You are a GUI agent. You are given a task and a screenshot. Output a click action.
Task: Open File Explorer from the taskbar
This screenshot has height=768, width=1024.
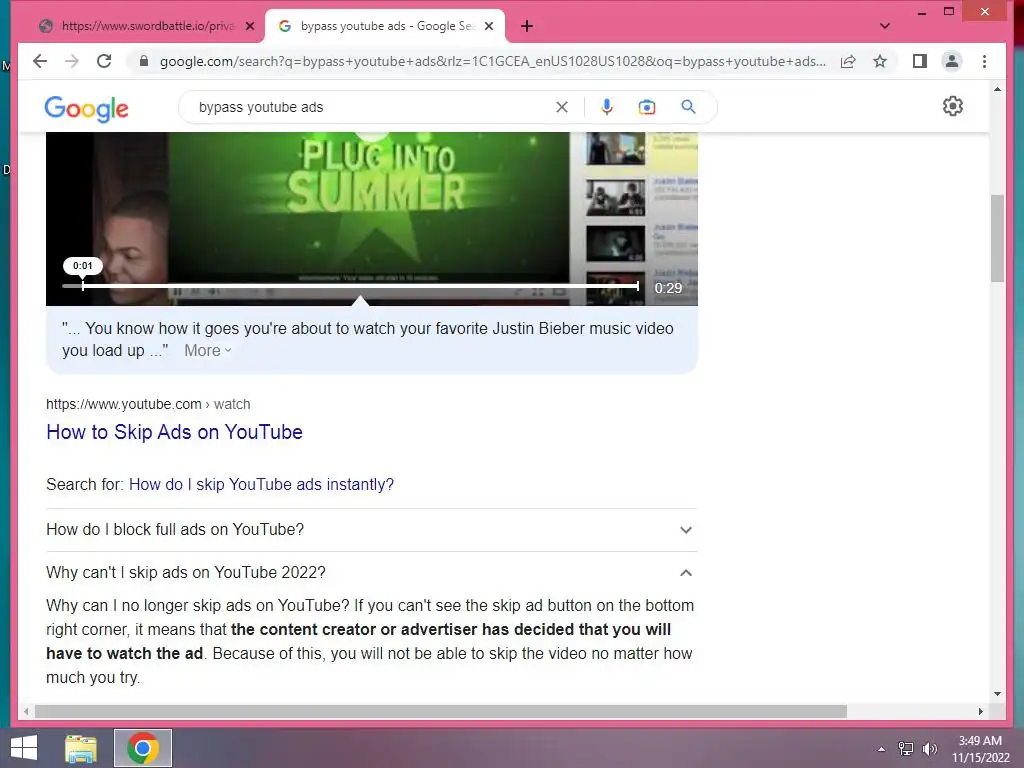point(81,748)
